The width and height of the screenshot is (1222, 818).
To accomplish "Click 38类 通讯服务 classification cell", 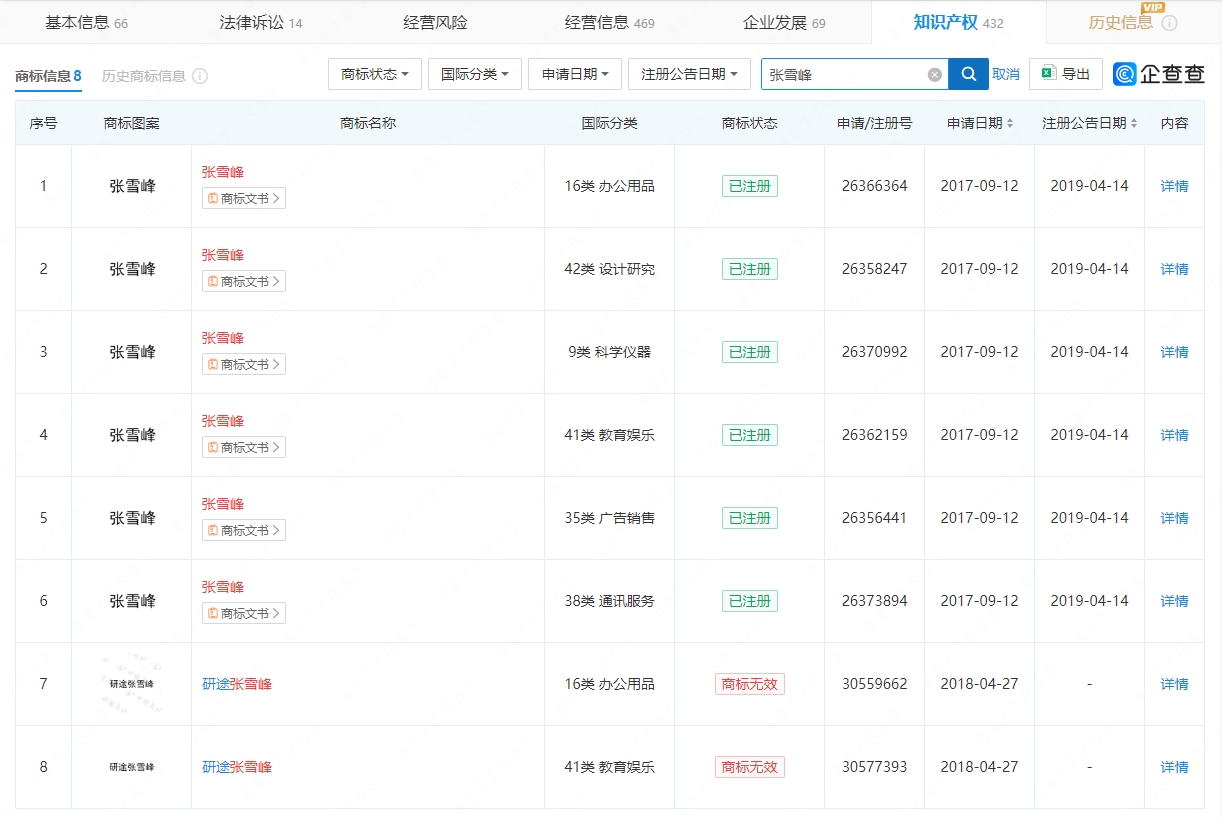I will click(x=610, y=601).
